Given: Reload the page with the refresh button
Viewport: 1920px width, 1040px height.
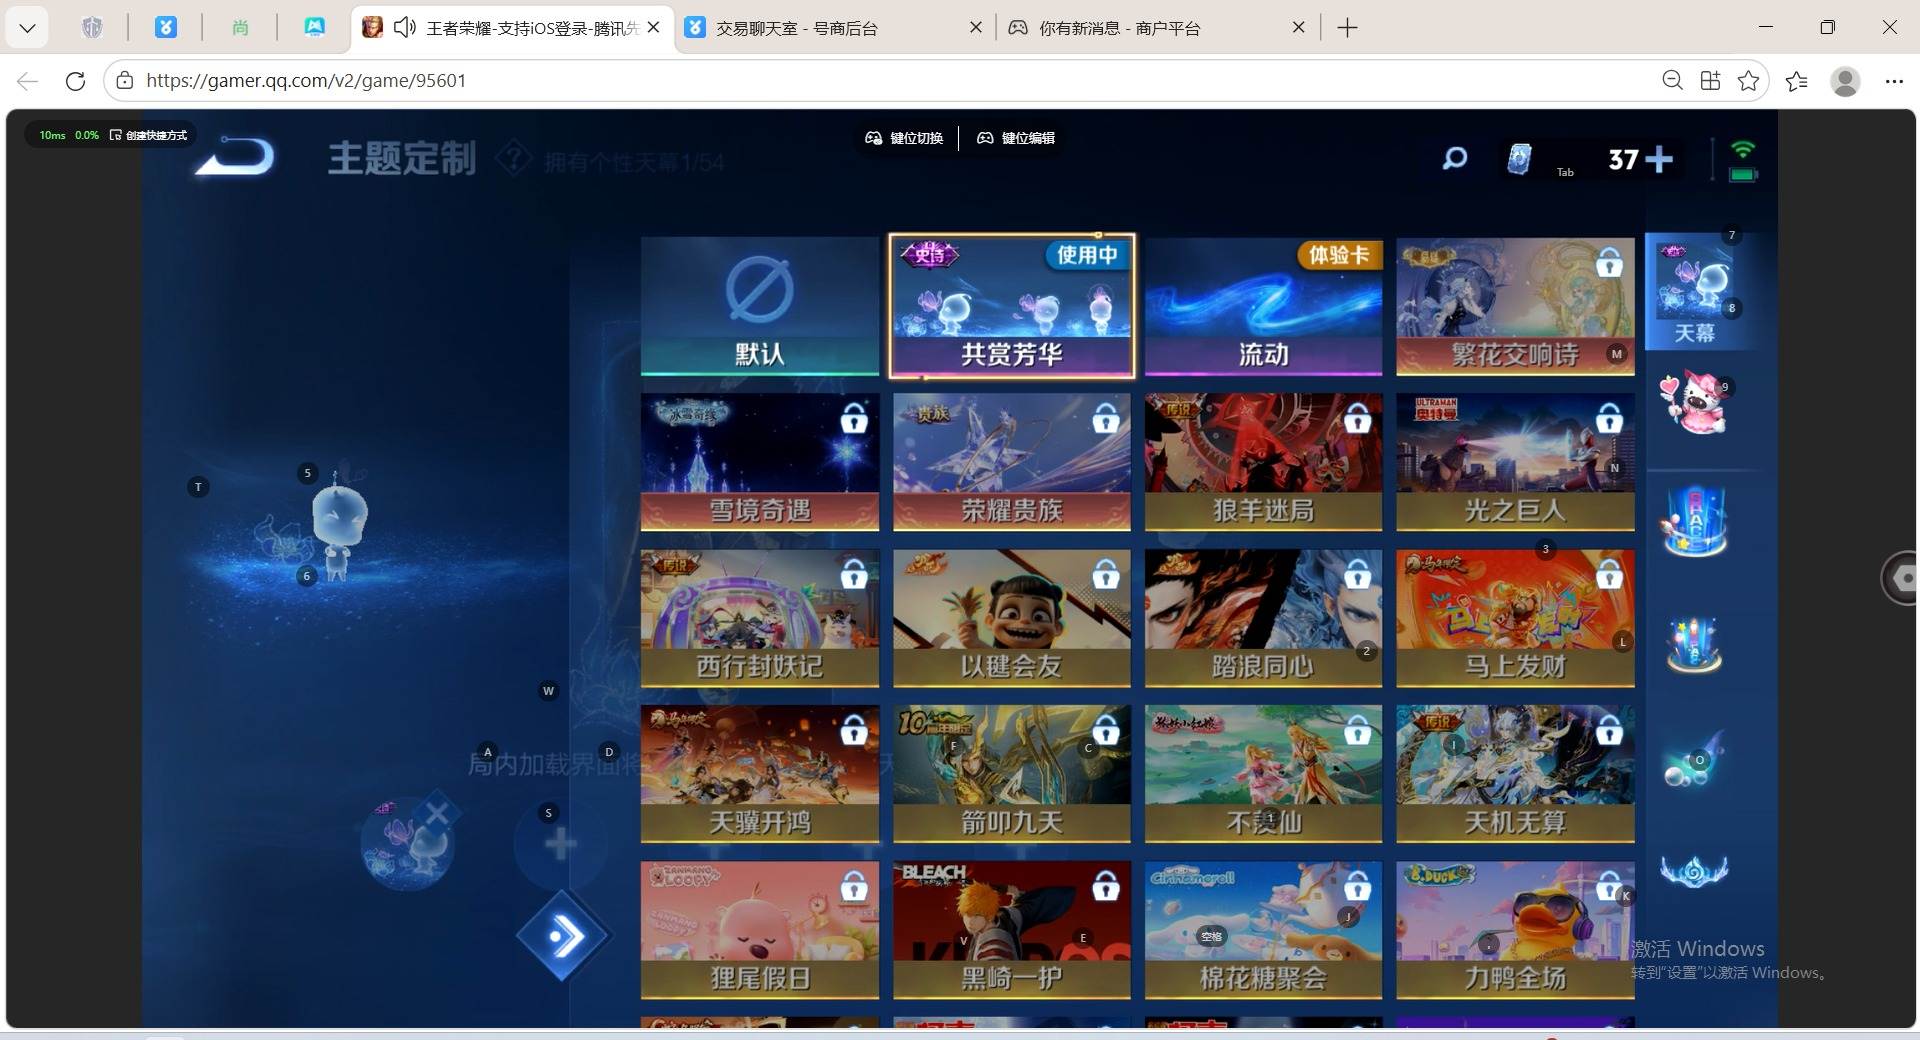Looking at the screenshot, I should coord(75,81).
